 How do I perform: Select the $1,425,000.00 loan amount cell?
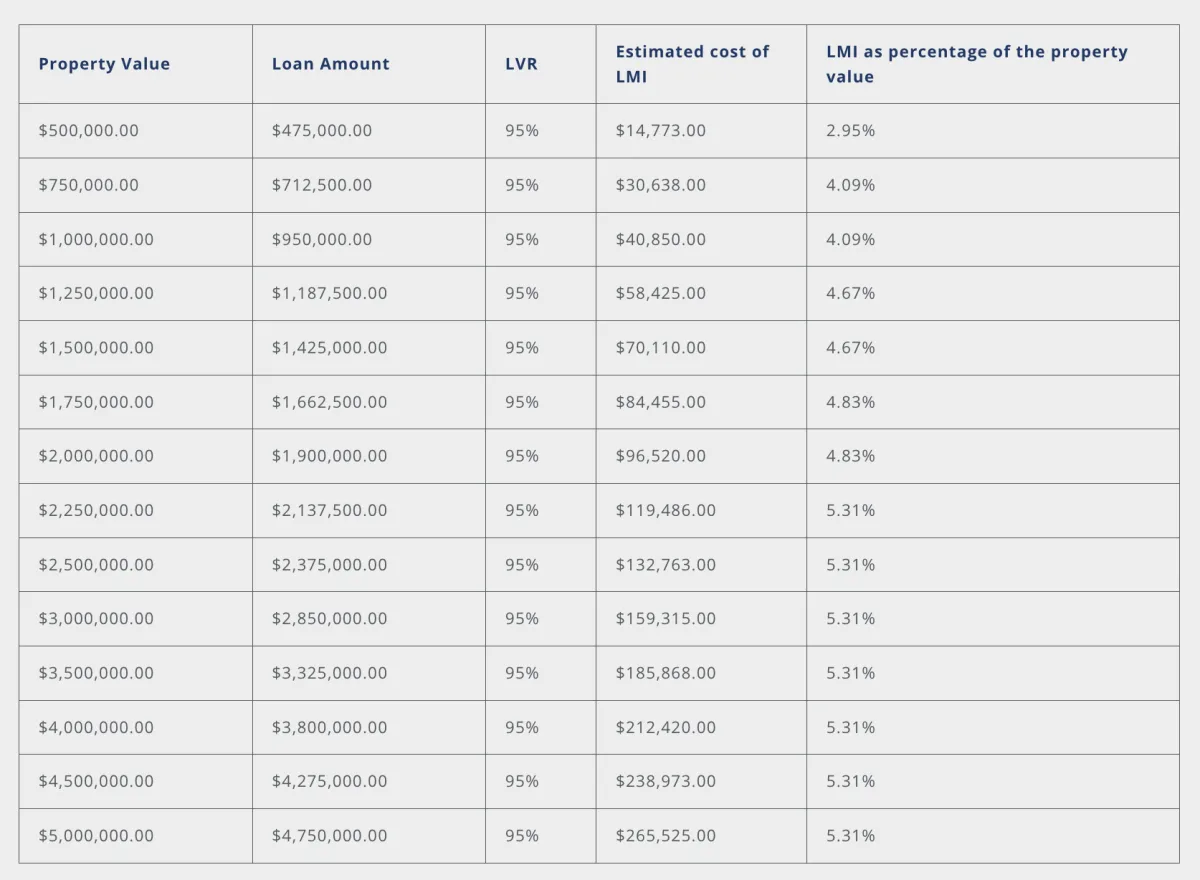329,348
